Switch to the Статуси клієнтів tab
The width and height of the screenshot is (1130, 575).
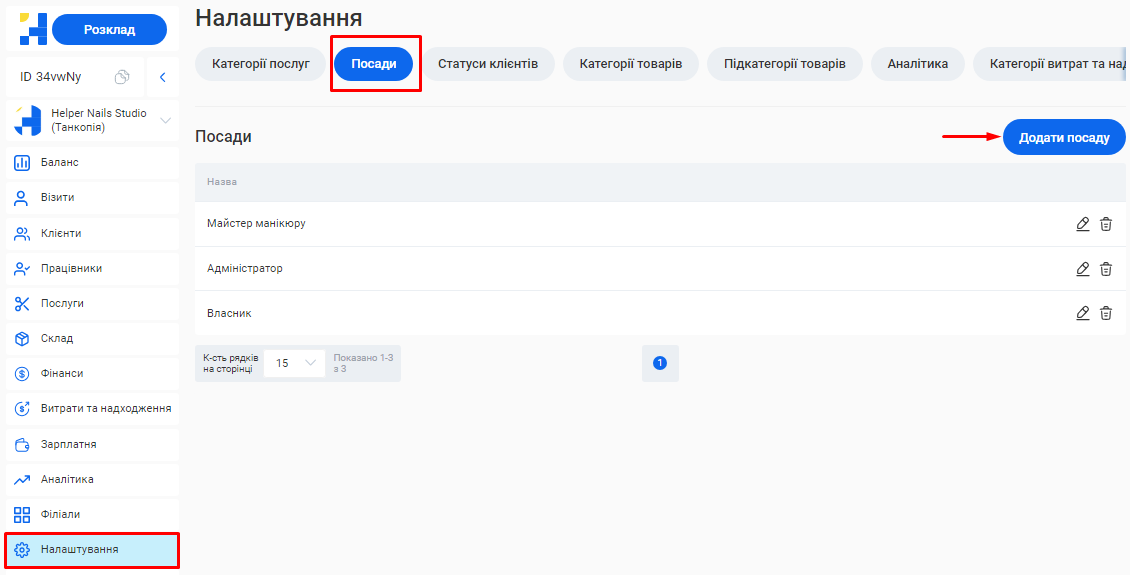tap(488, 64)
